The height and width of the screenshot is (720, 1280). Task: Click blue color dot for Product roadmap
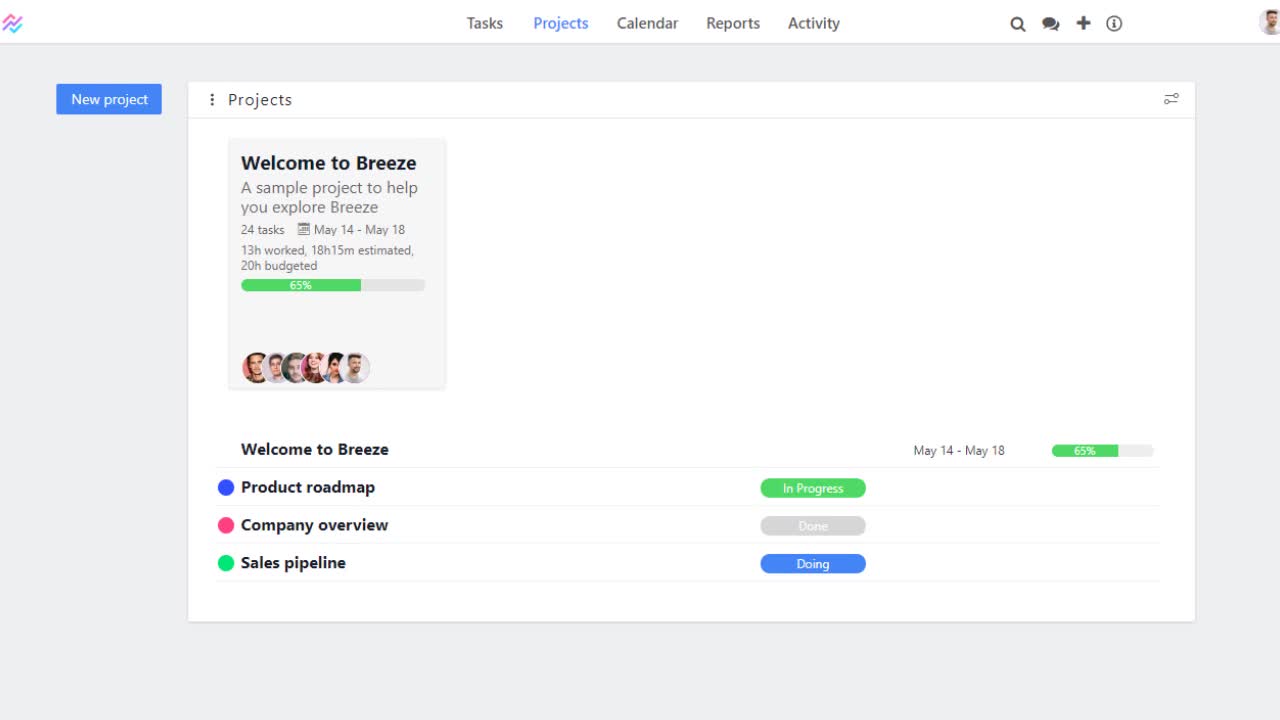[226, 487]
